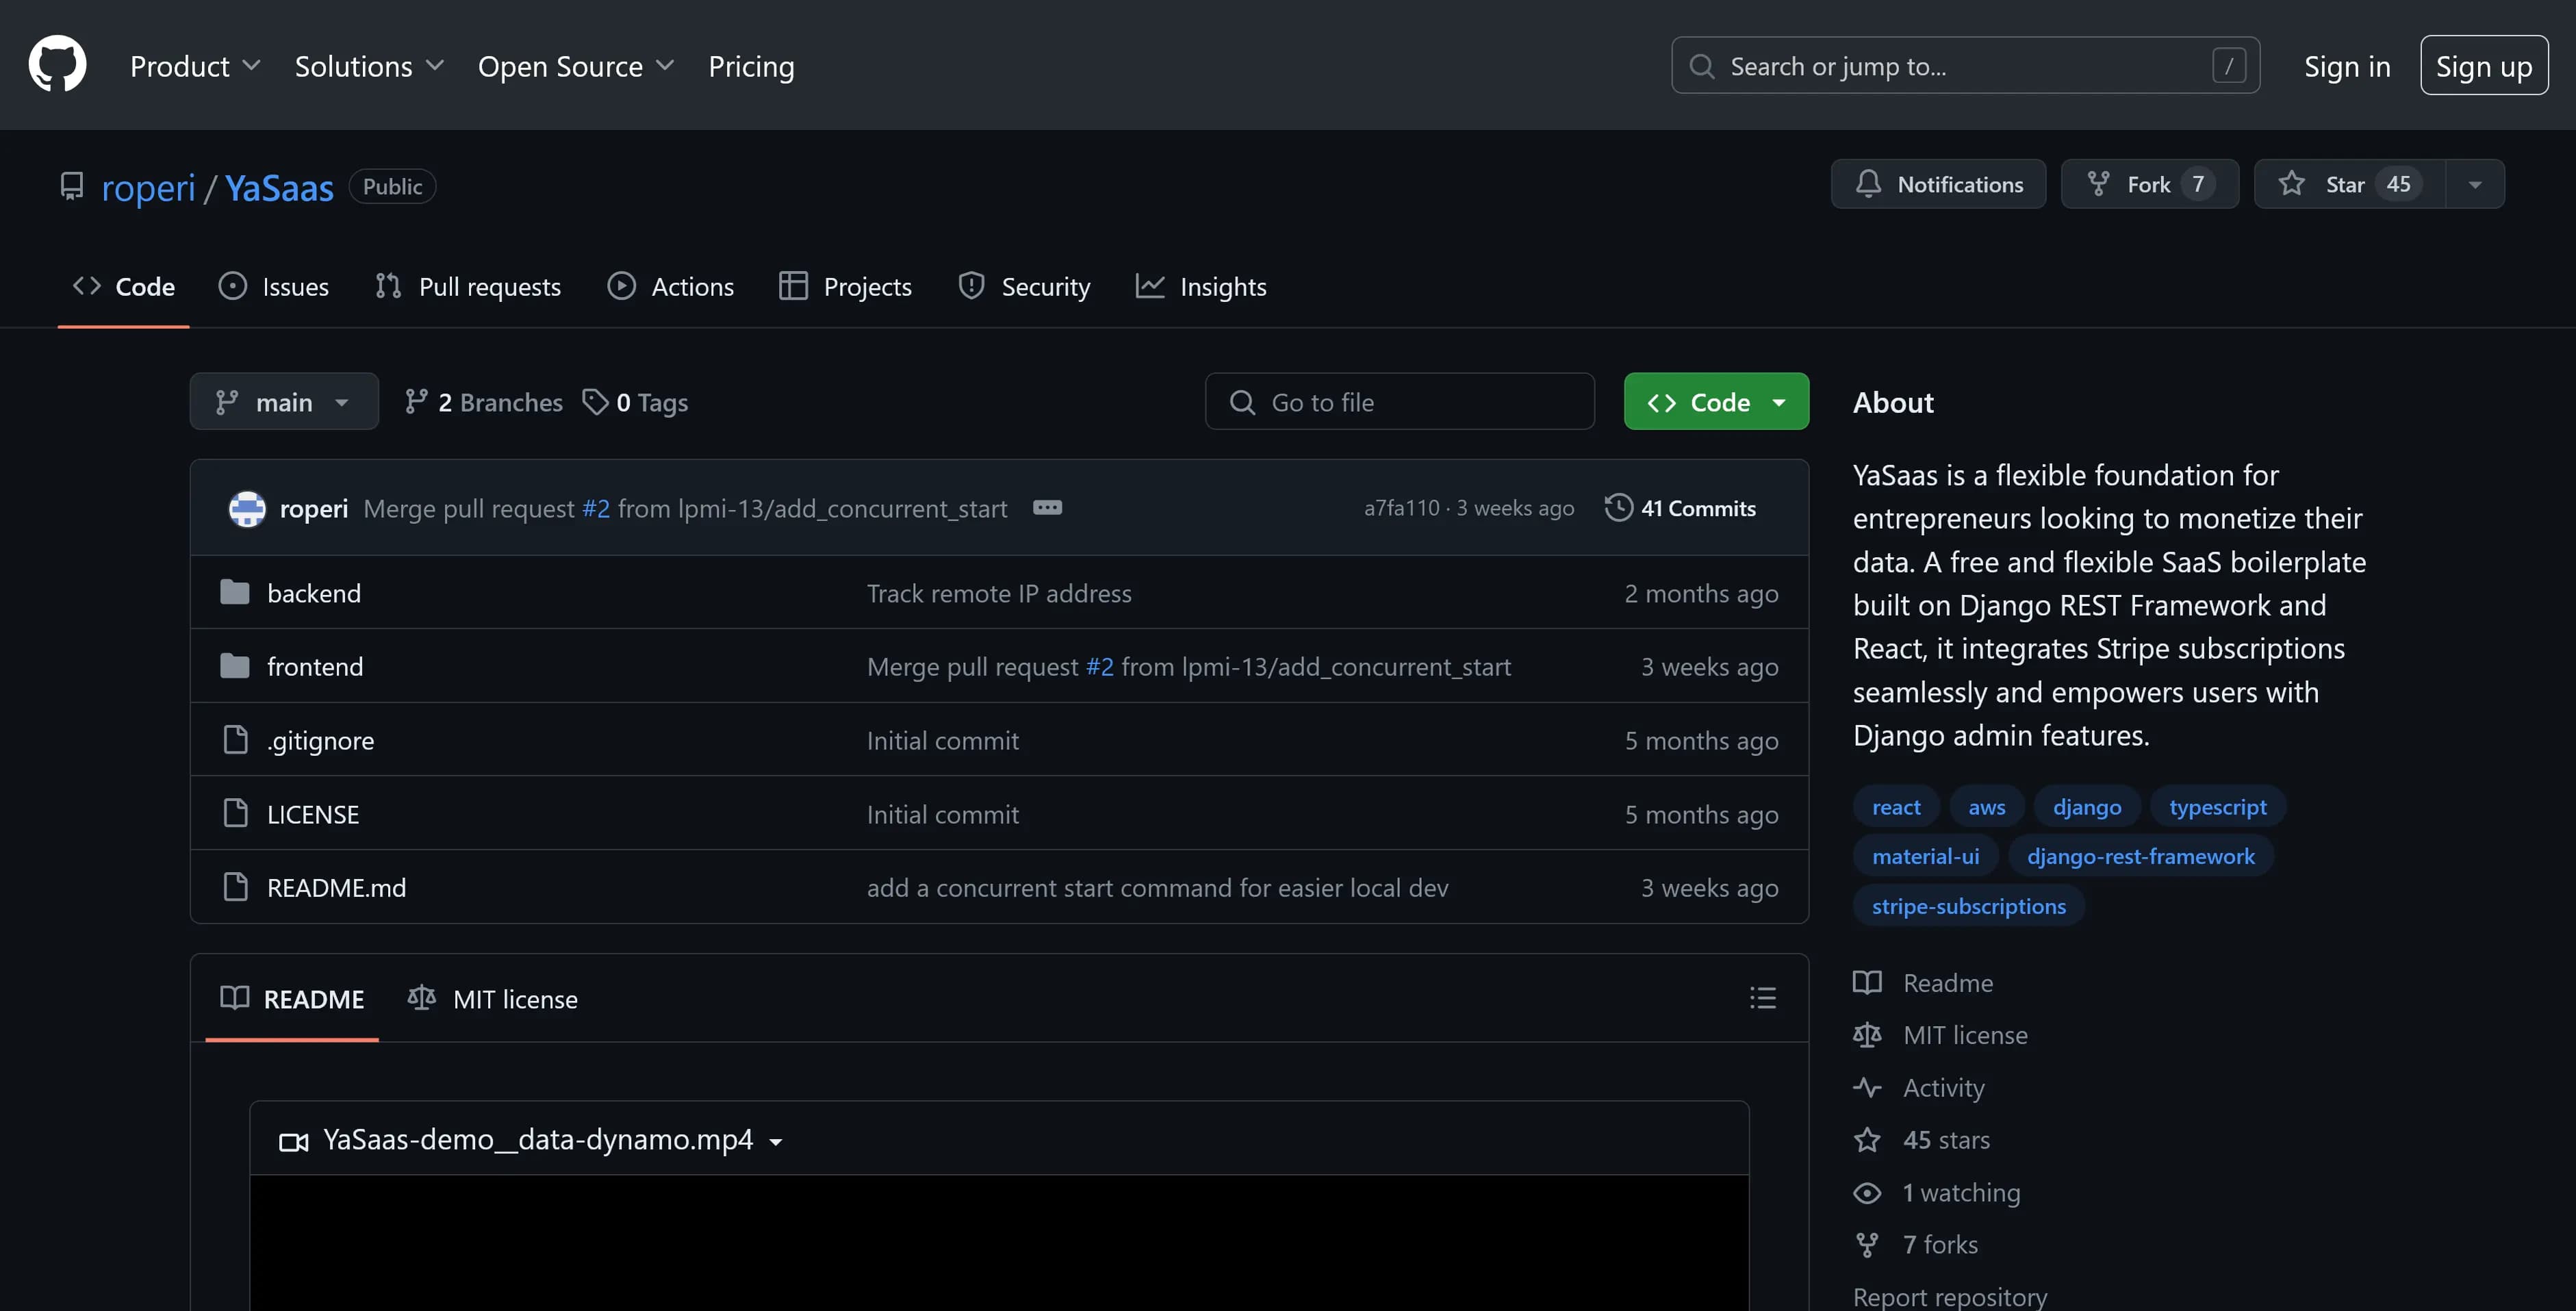Open commit hash a7fa110

(1402, 508)
